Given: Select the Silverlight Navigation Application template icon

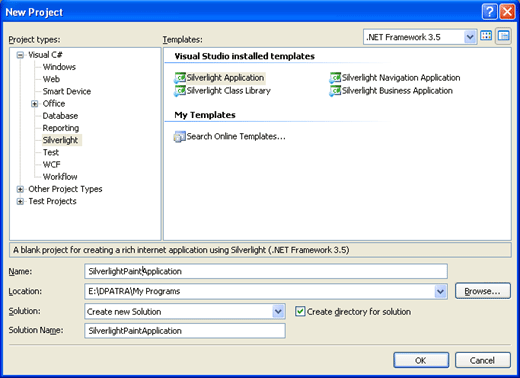Looking at the screenshot, I should pyautogui.click(x=335, y=78).
